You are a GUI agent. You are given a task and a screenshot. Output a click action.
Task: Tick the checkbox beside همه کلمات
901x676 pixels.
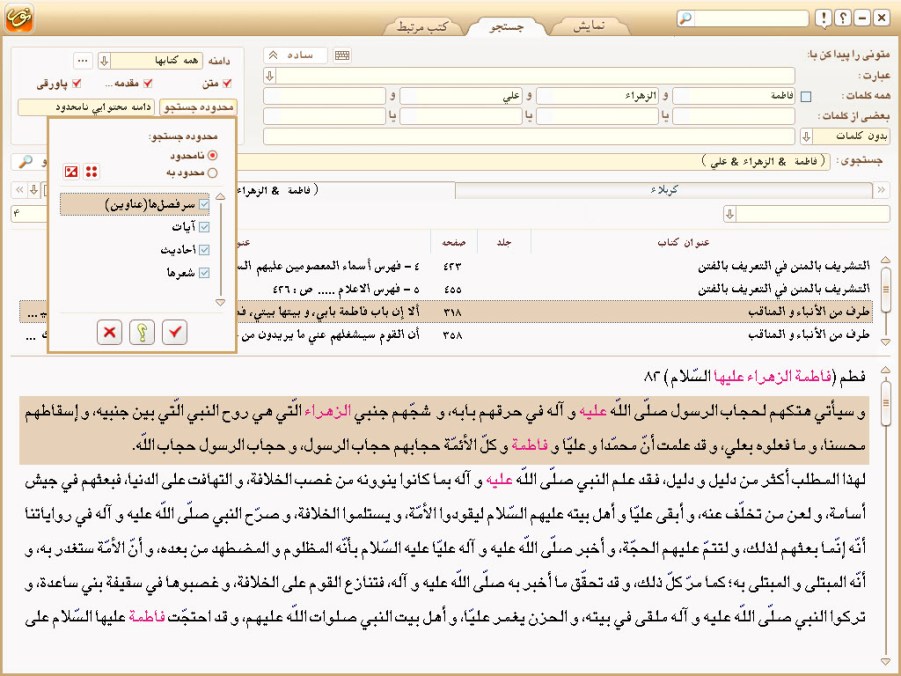[806, 97]
